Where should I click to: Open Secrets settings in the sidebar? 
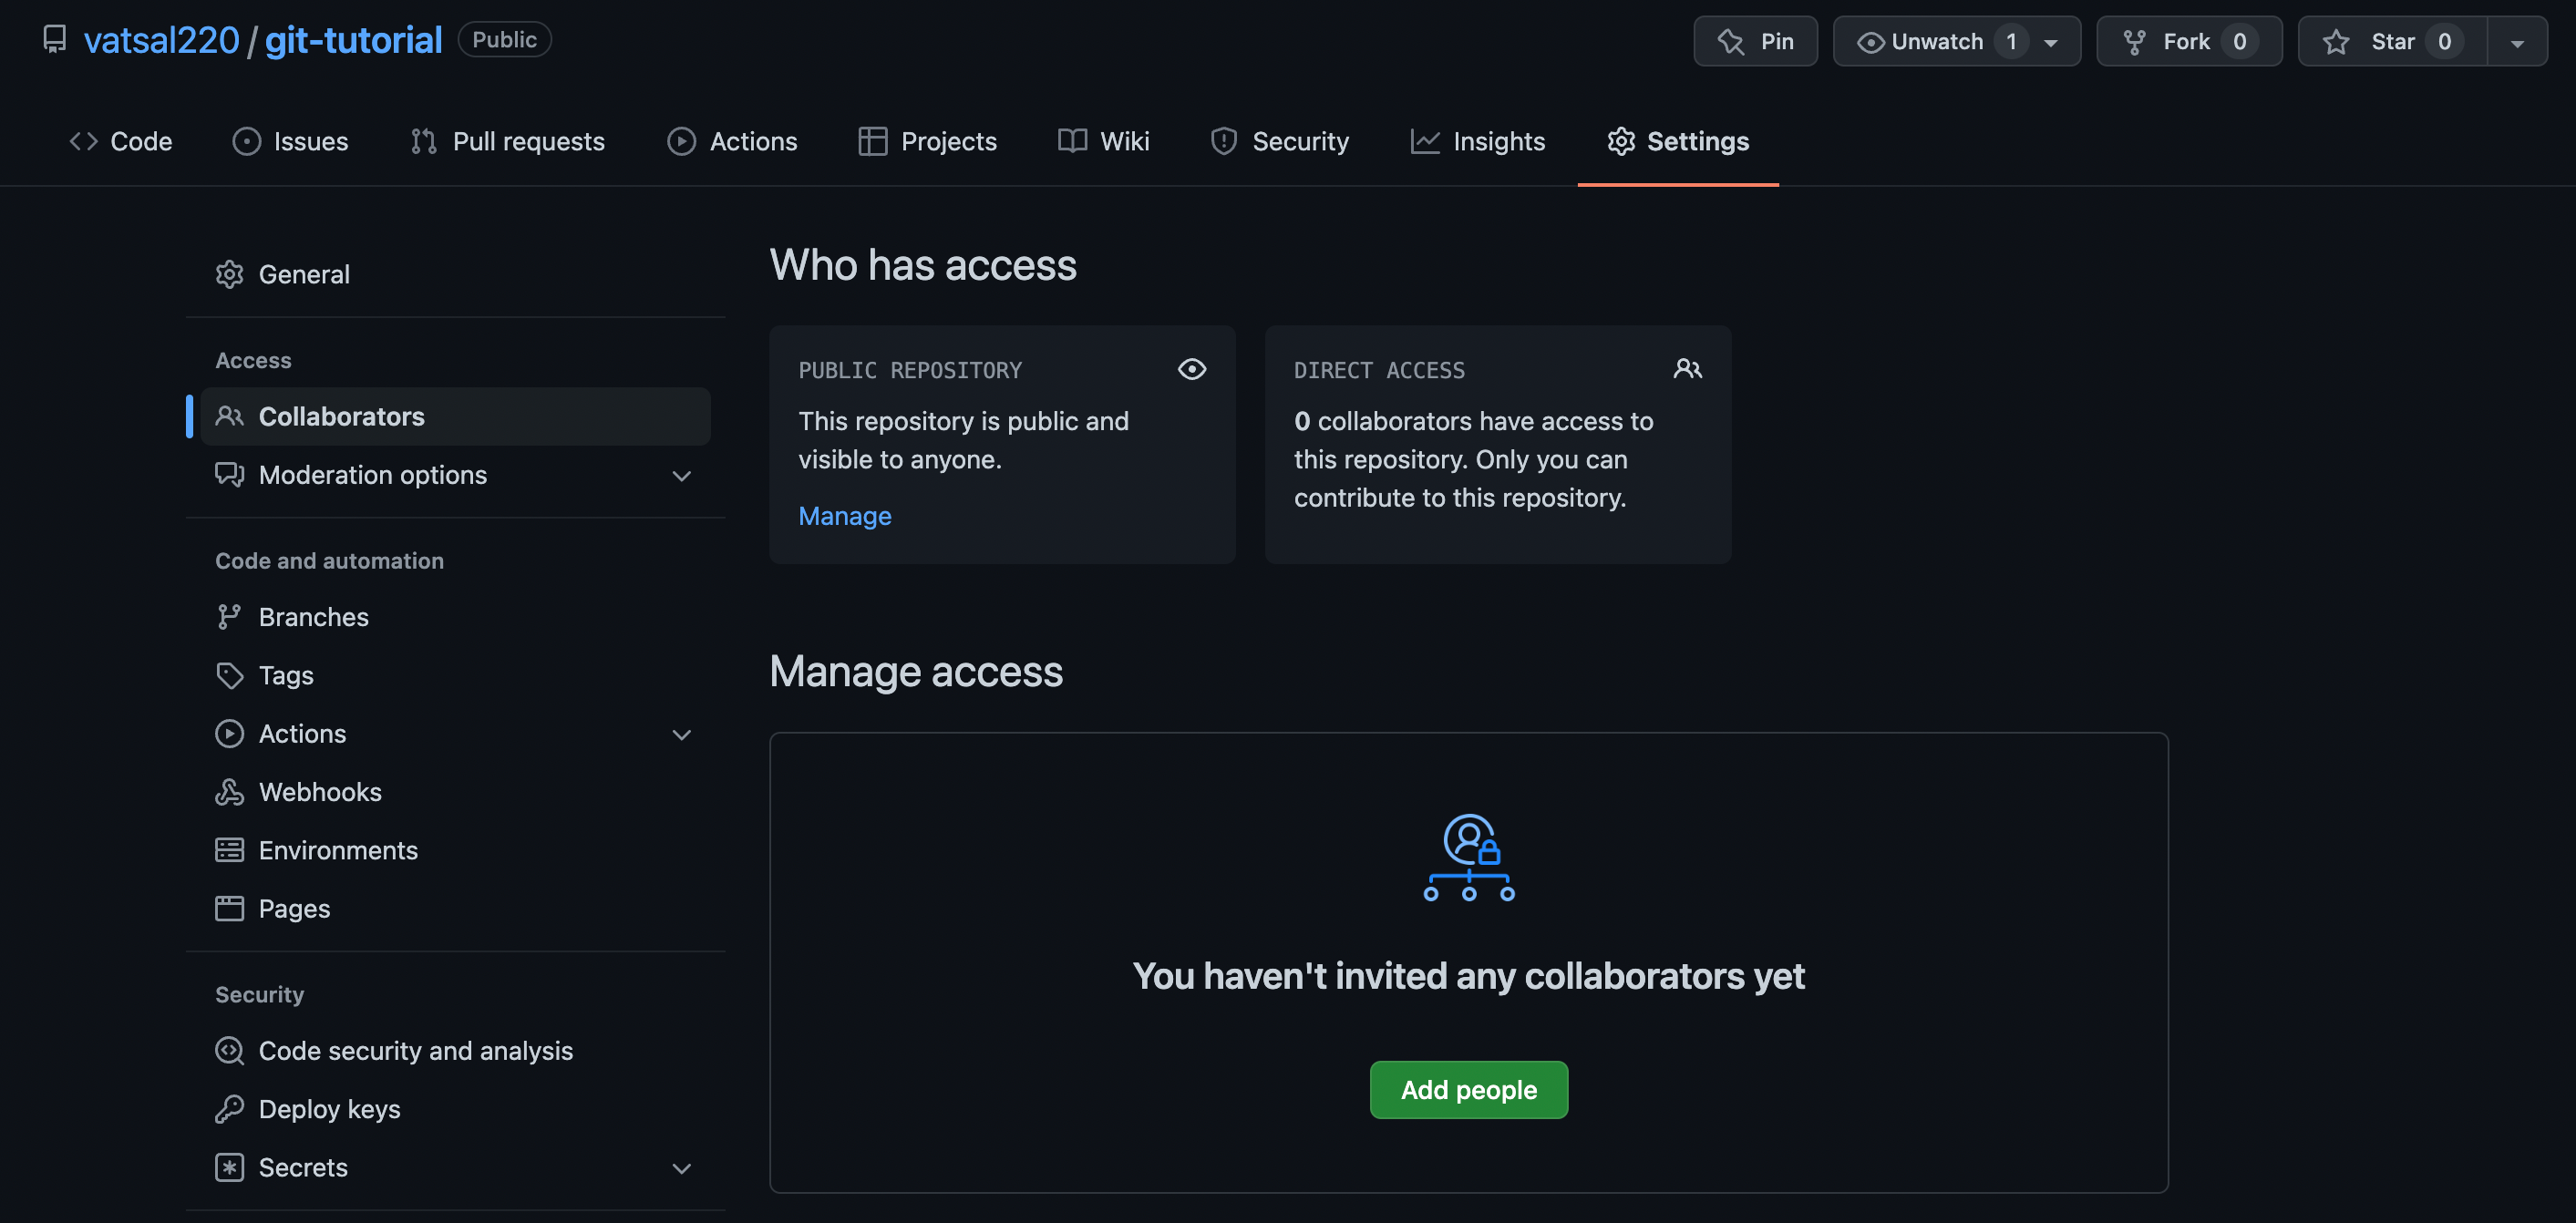pos(456,1167)
